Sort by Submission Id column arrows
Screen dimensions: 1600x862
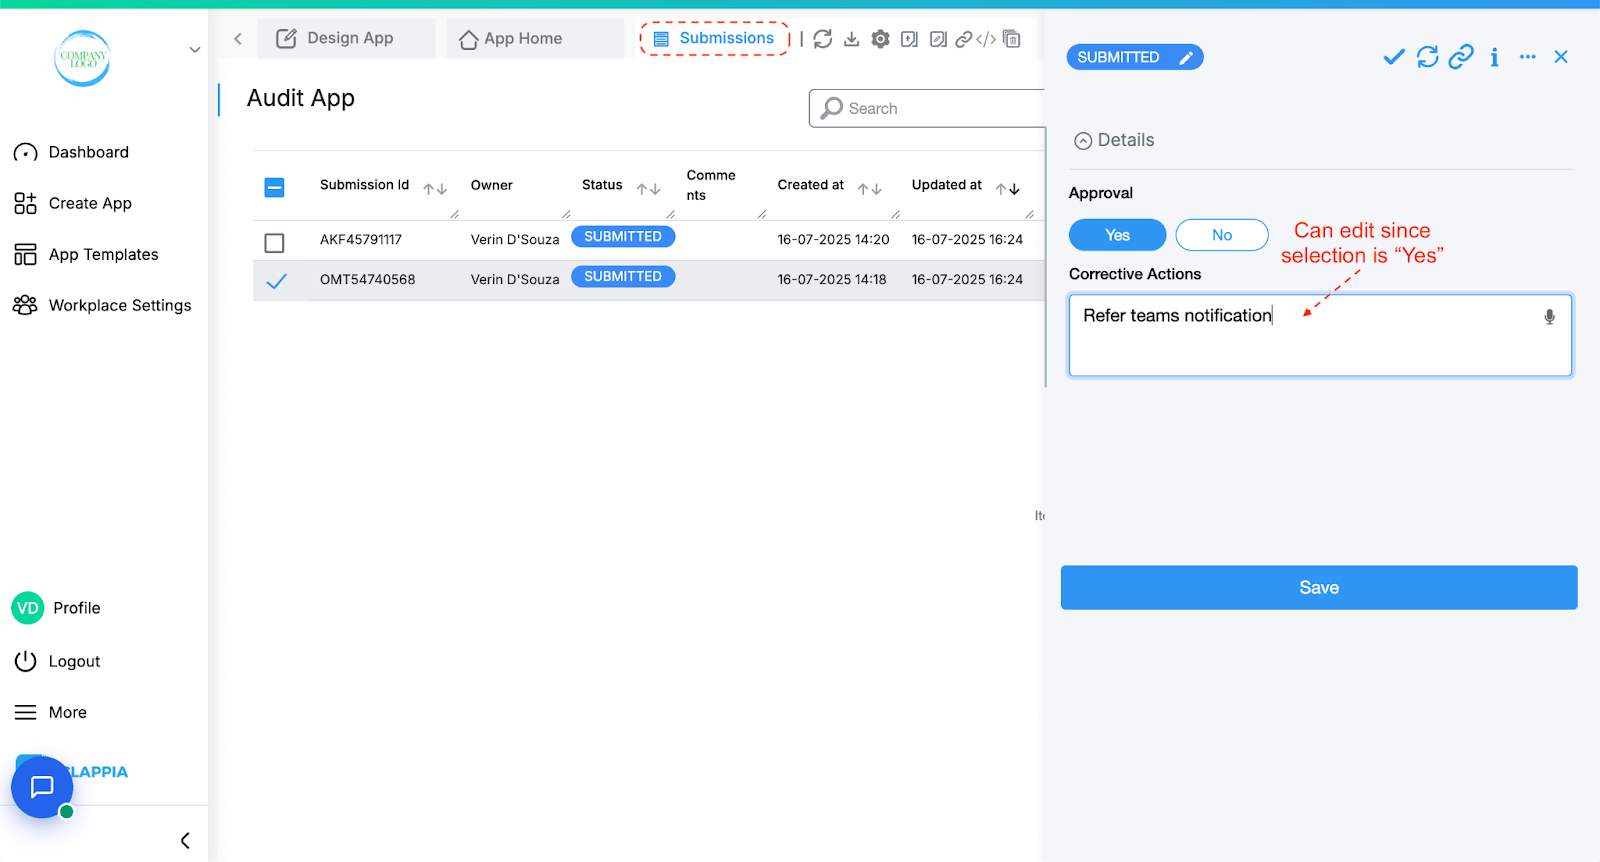(434, 188)
